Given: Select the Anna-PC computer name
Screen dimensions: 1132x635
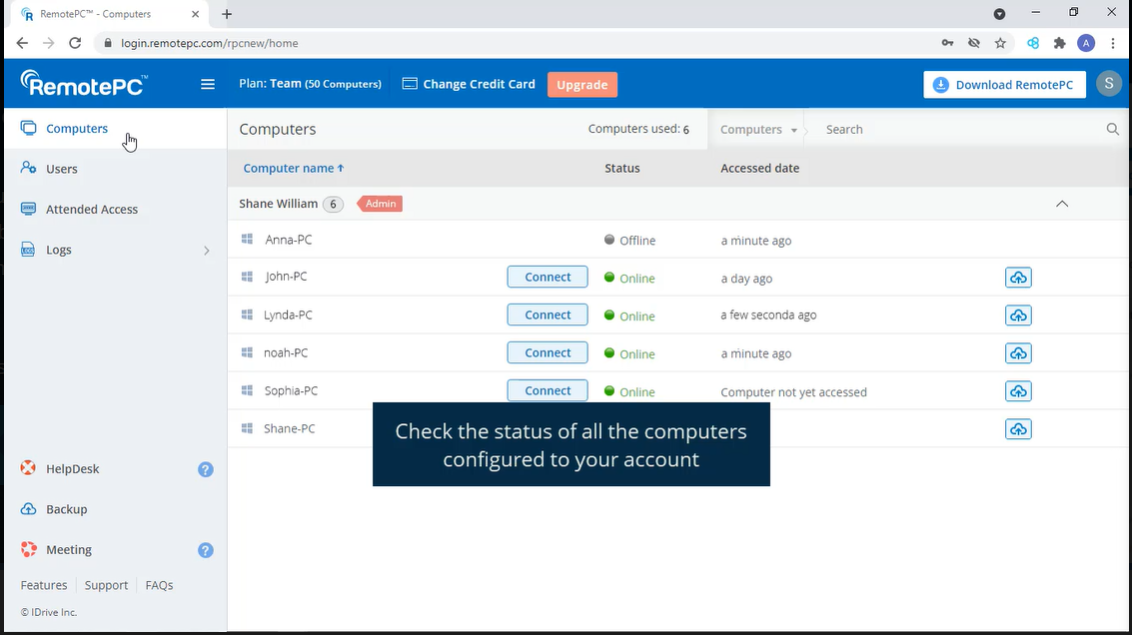Looking at the screenshot, I should [x=288, y=240].
